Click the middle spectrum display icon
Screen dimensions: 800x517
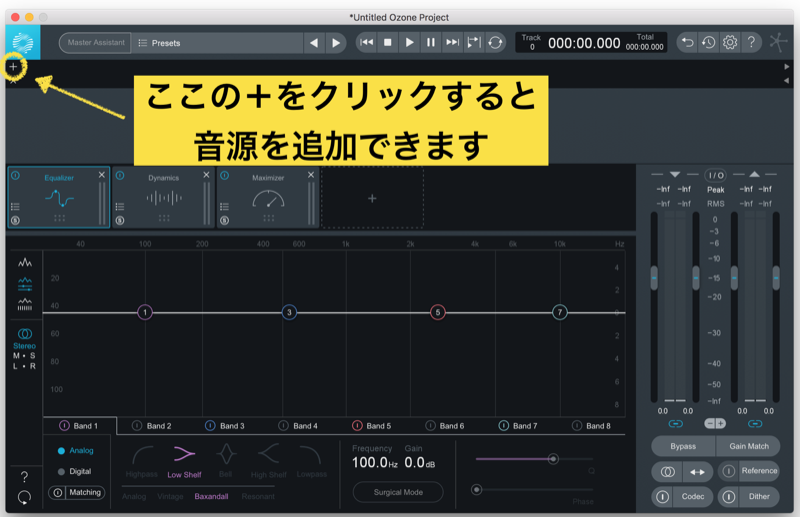coord(25,284)
